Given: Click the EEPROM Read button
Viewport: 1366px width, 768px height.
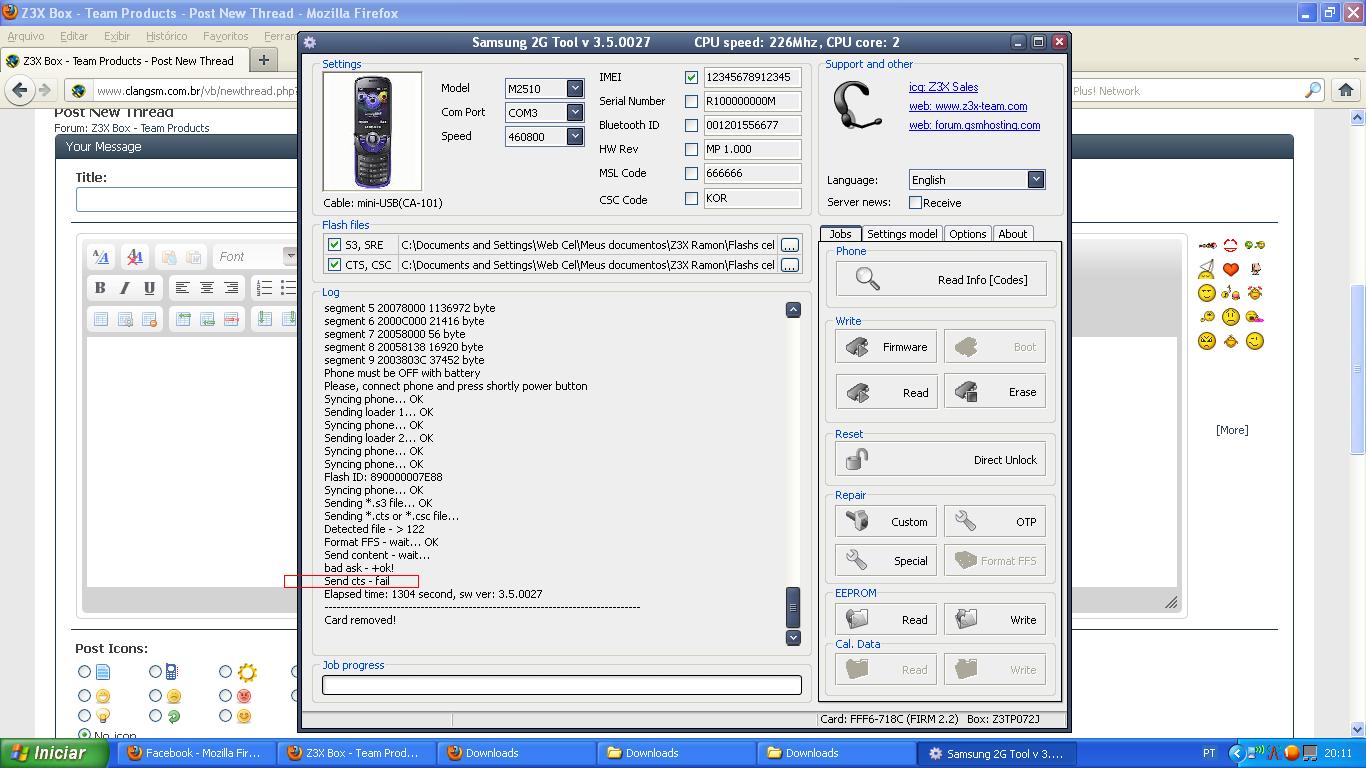Looking at the screenshot, I should 886,620.
